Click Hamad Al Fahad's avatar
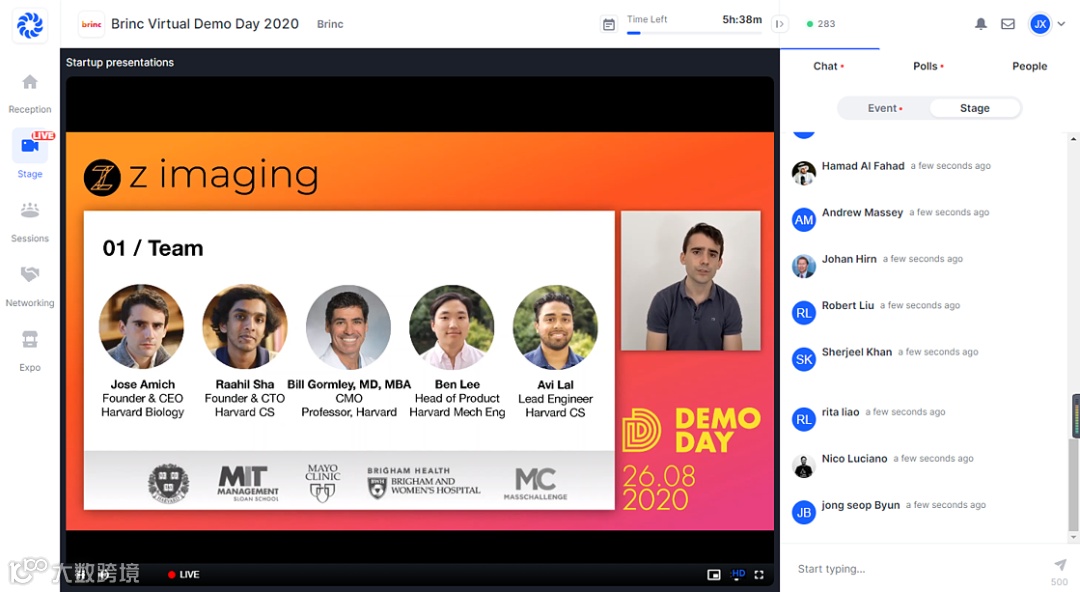The image size is (1080, 592). (x=803, y=173)
